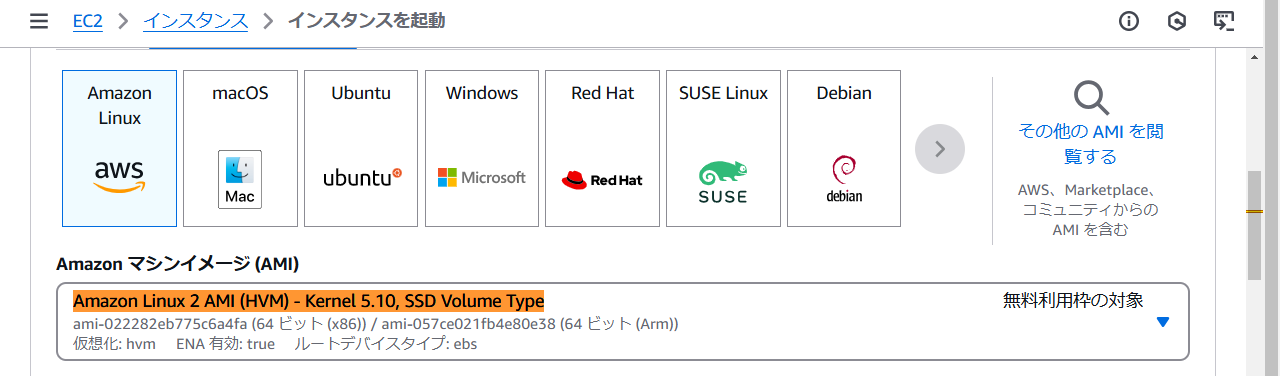Open the hexagon settings icon
The width and height of the screenshot is (1280, 376).
click(1177, 21)
